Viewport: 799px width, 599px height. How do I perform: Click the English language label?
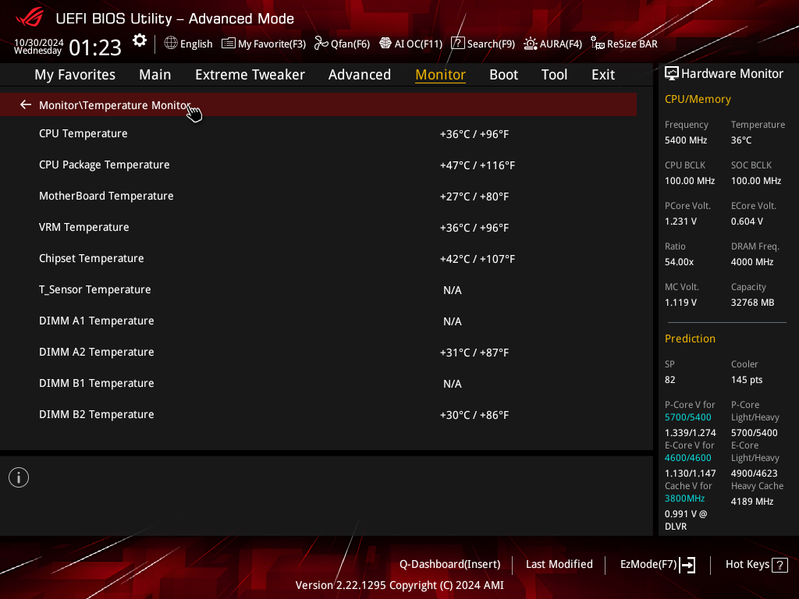point(196,44)
